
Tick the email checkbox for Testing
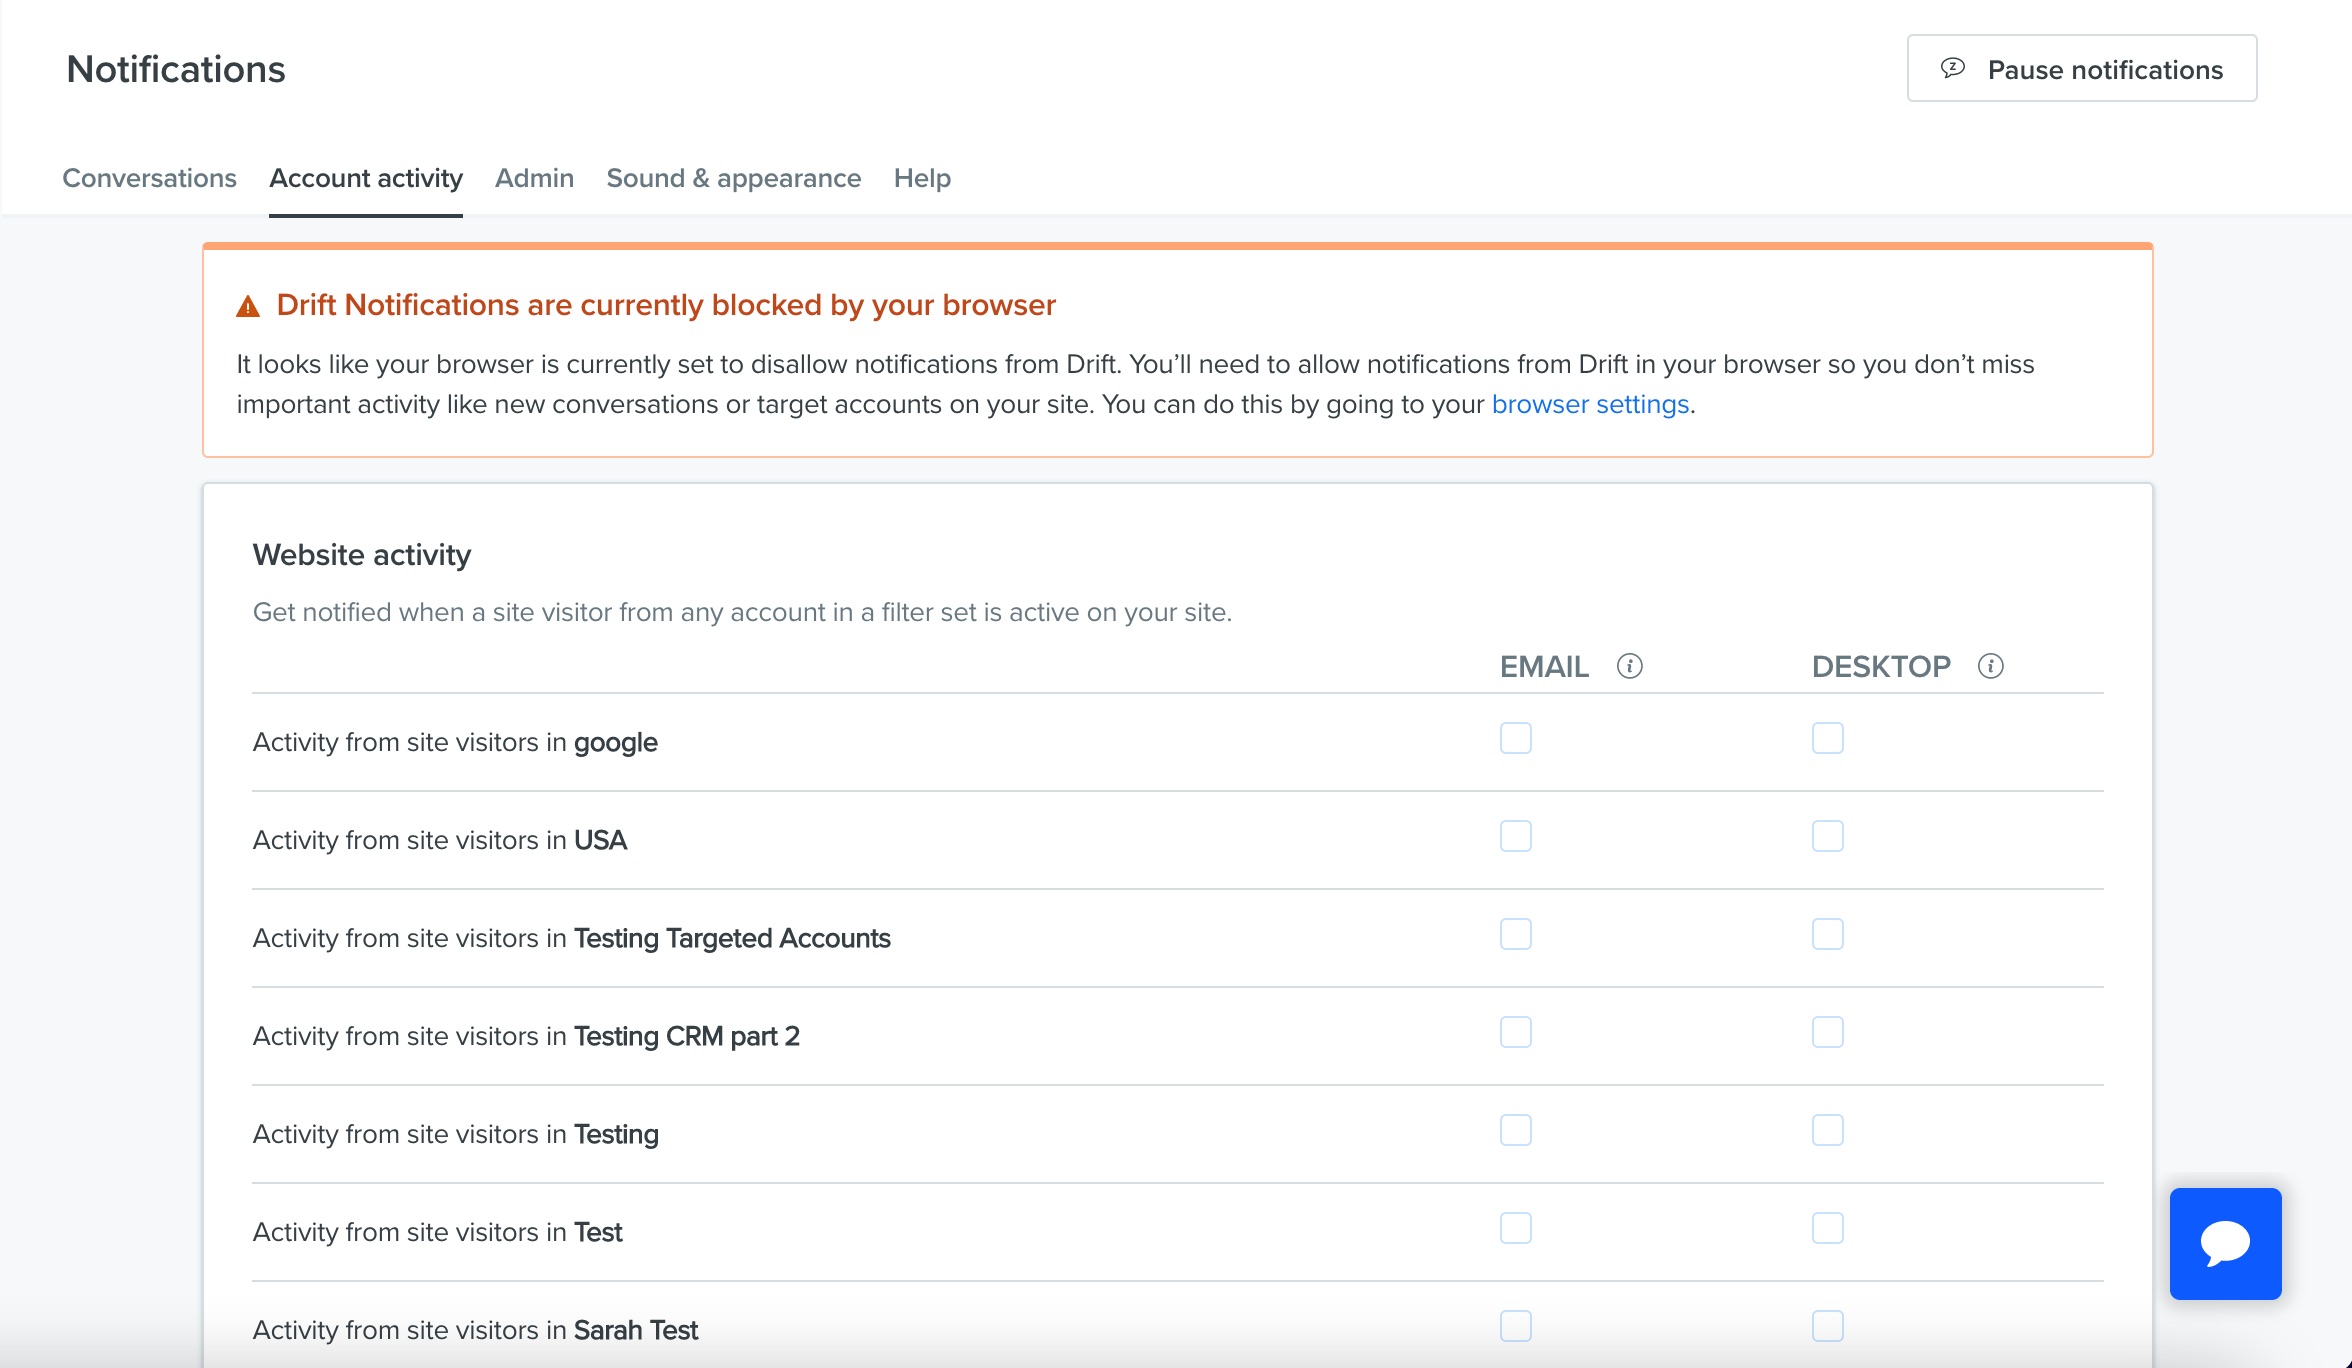(1516, 1130)
